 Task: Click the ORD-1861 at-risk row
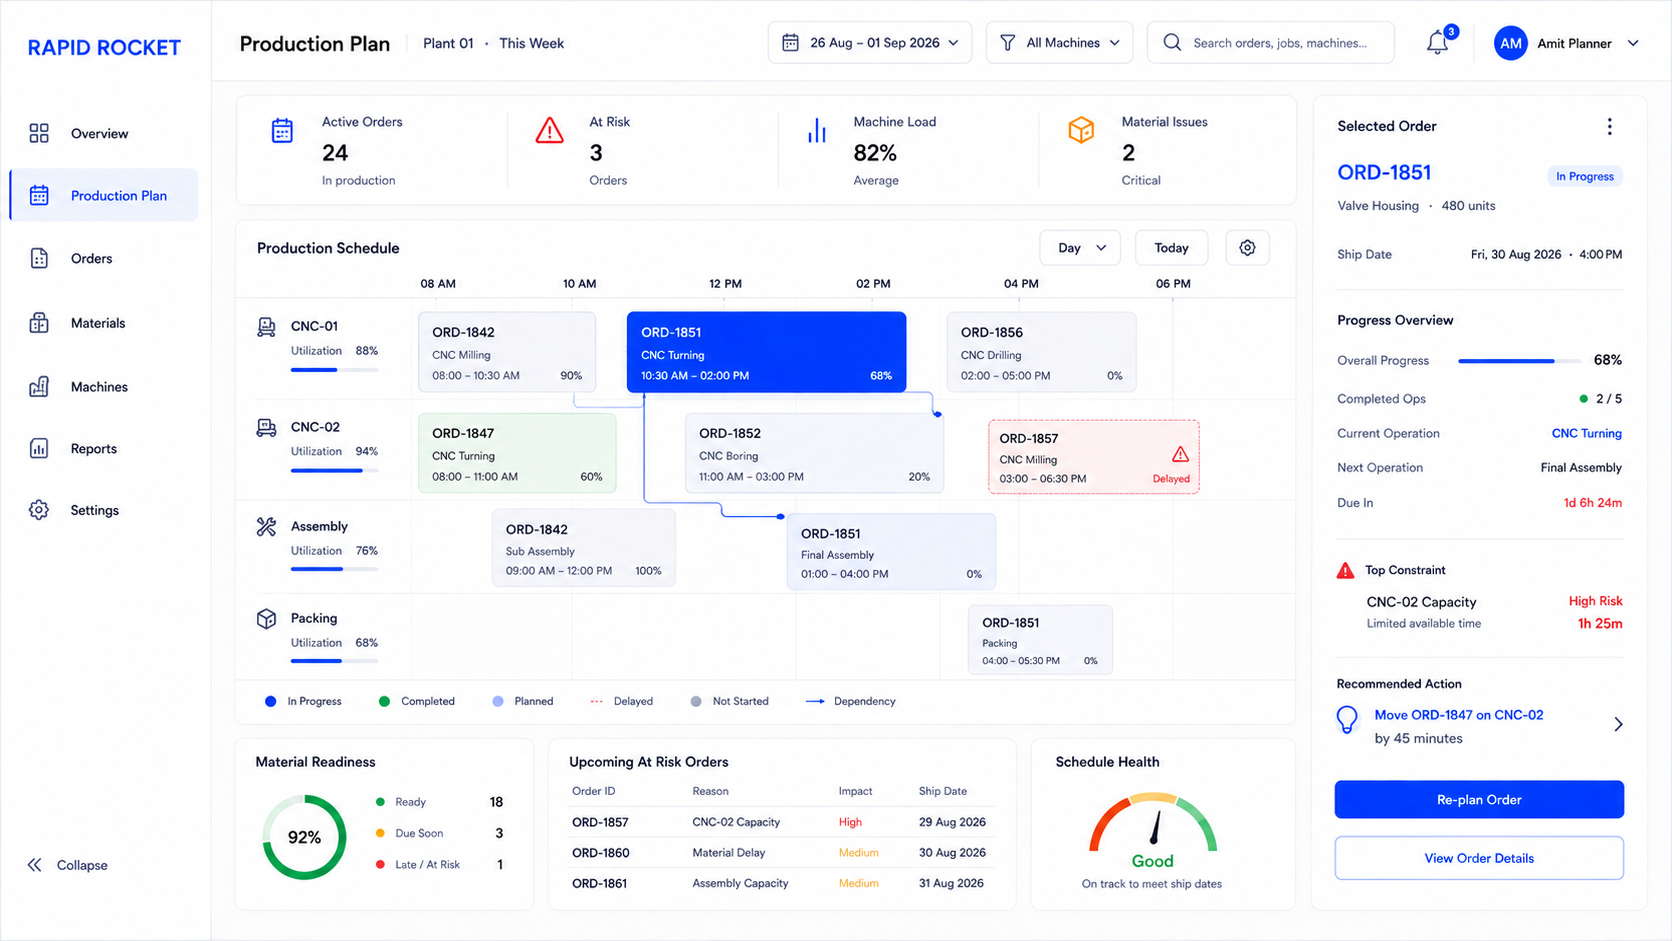click(x=781, y=883)
